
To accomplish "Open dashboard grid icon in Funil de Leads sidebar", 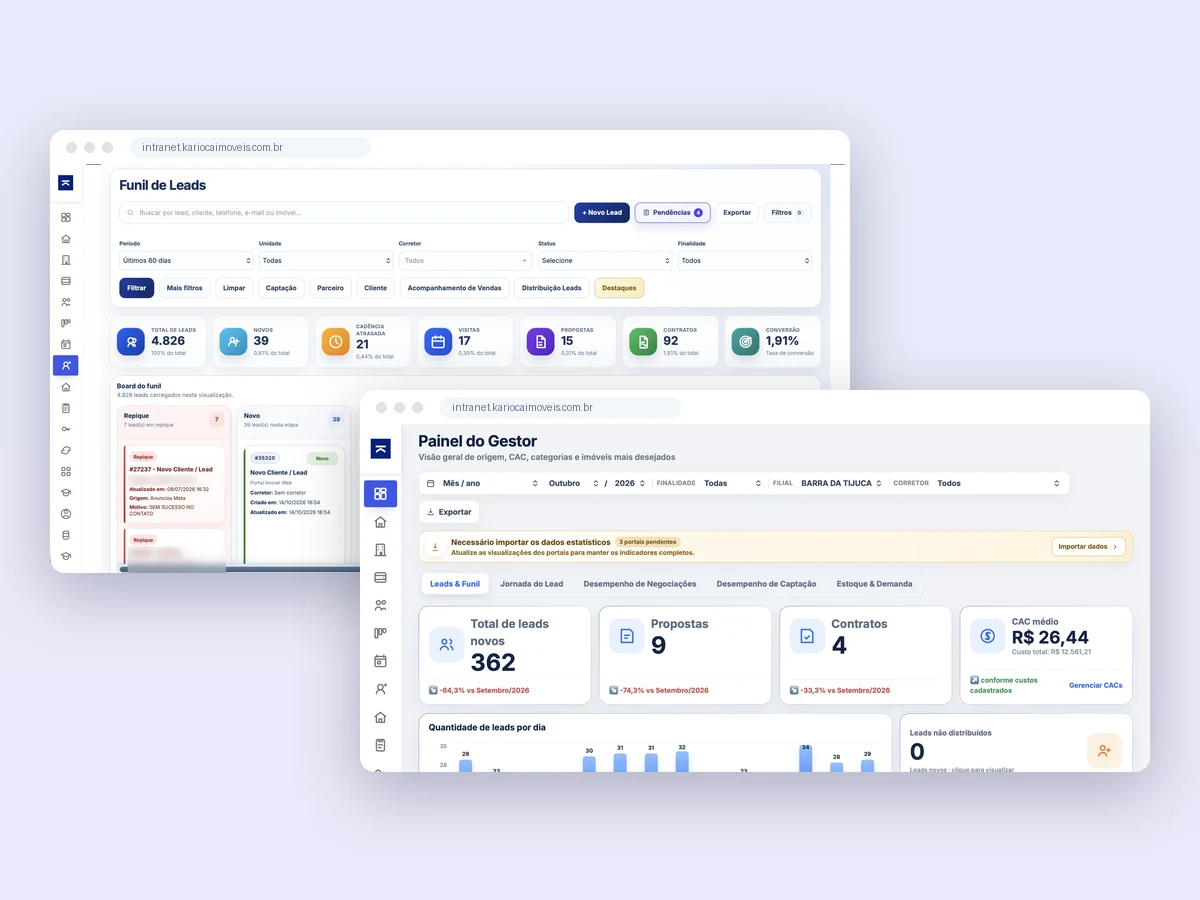I will 66,217.
